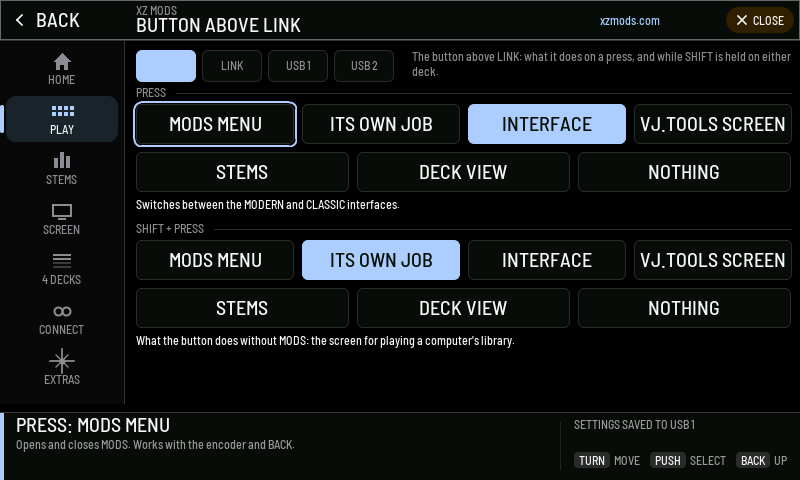Set PRESS action to STEMS

242,172
